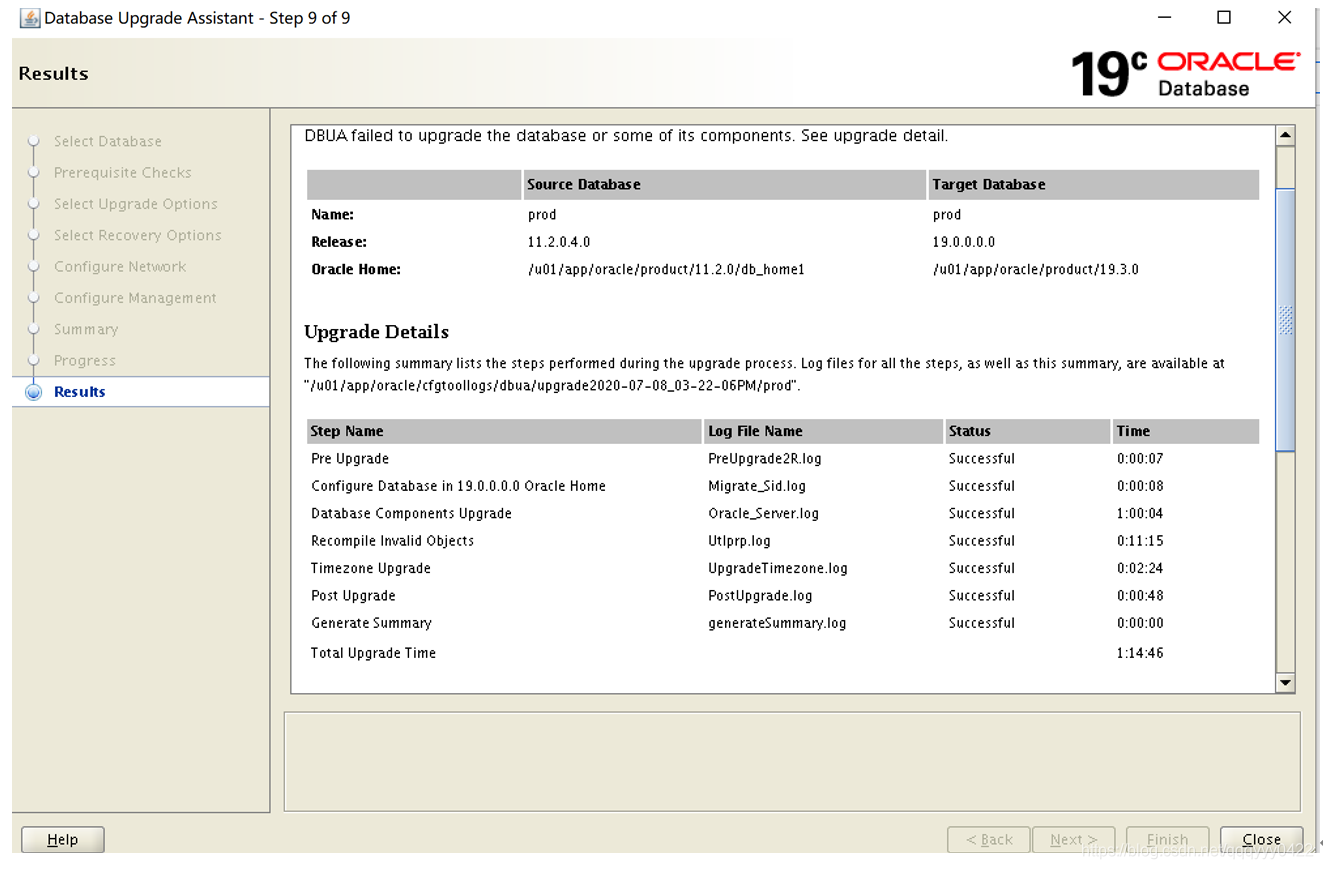Click Generate Summary step name

pyautogui.click(x=371, y=623)
